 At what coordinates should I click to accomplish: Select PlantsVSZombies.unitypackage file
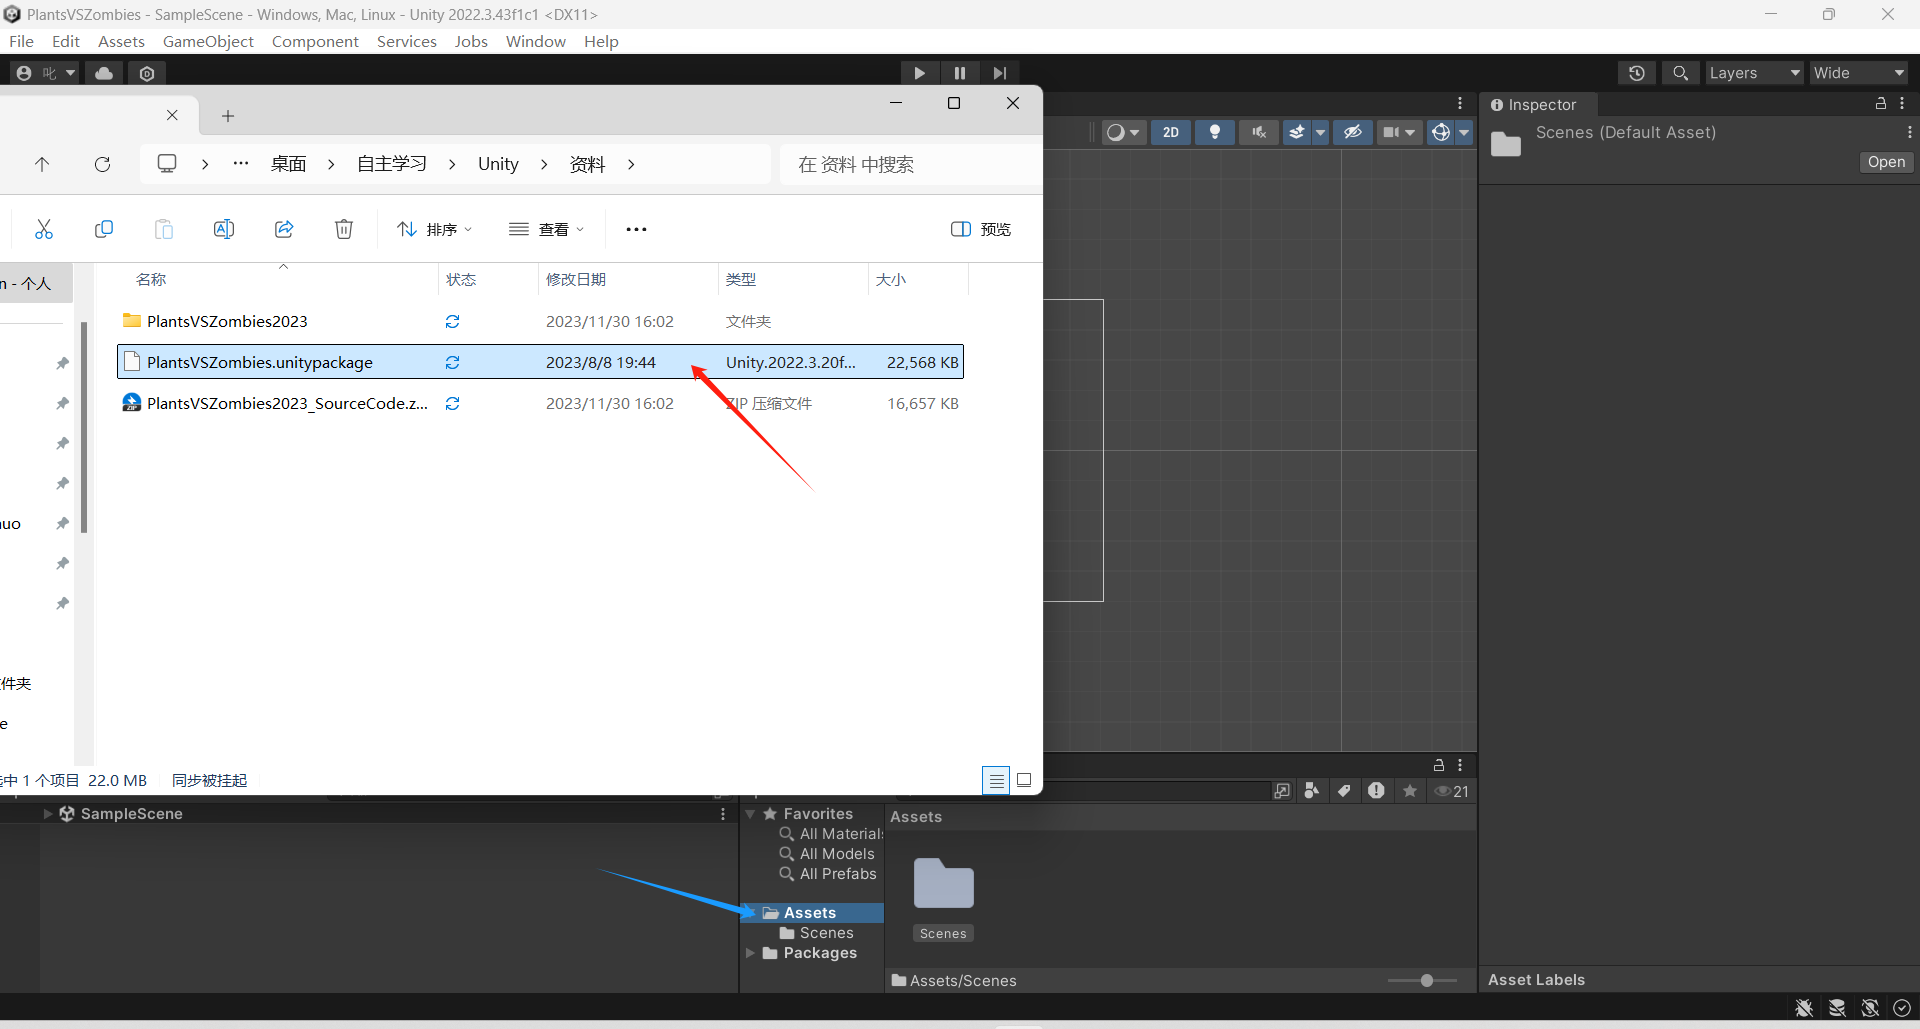[540, 362]
